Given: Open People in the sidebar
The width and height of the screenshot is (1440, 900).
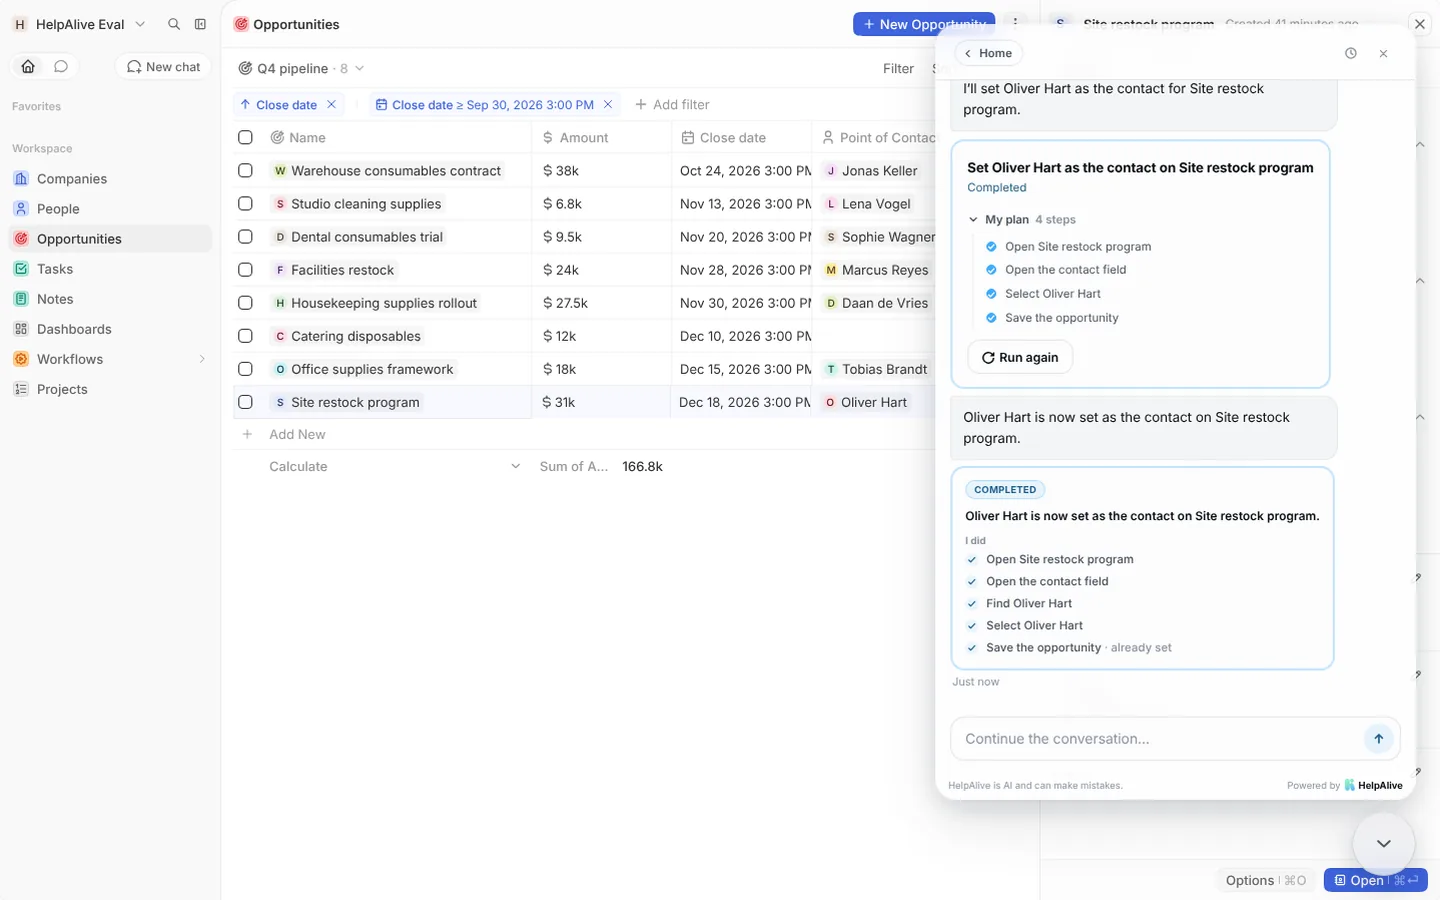Looking at the screenshot, I should coord(110,209).
